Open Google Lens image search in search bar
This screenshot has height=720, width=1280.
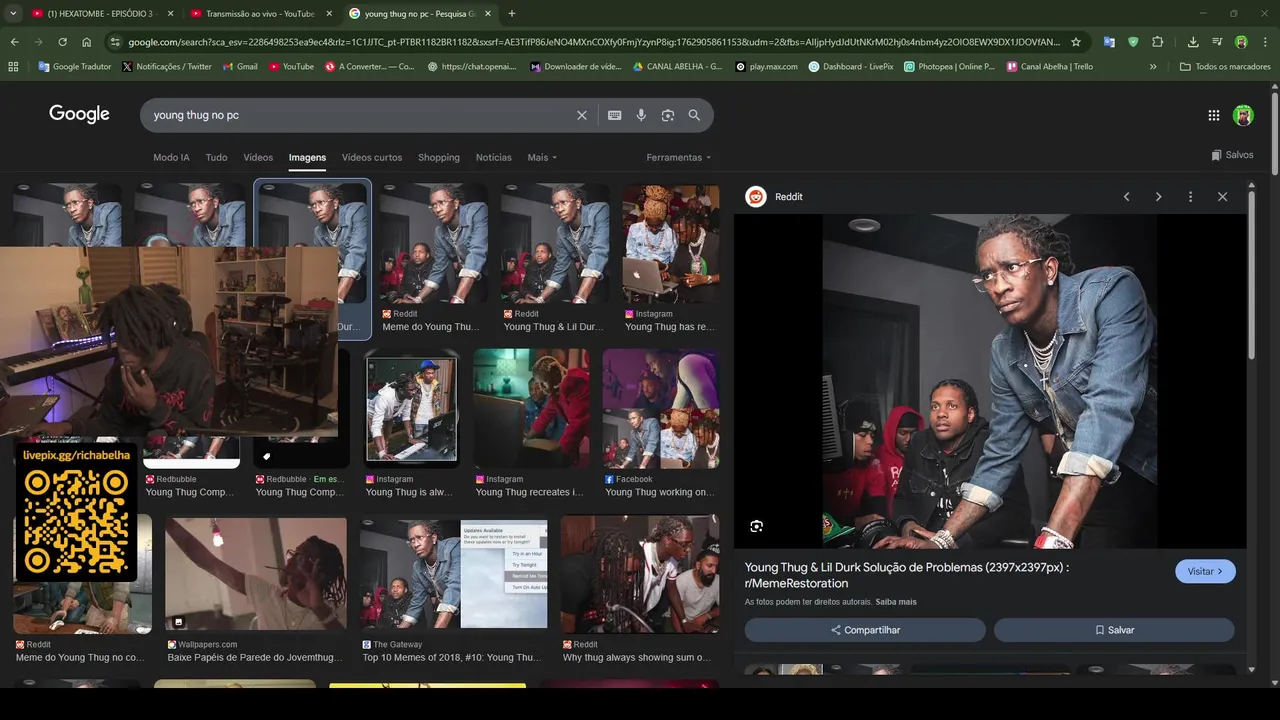668,115
